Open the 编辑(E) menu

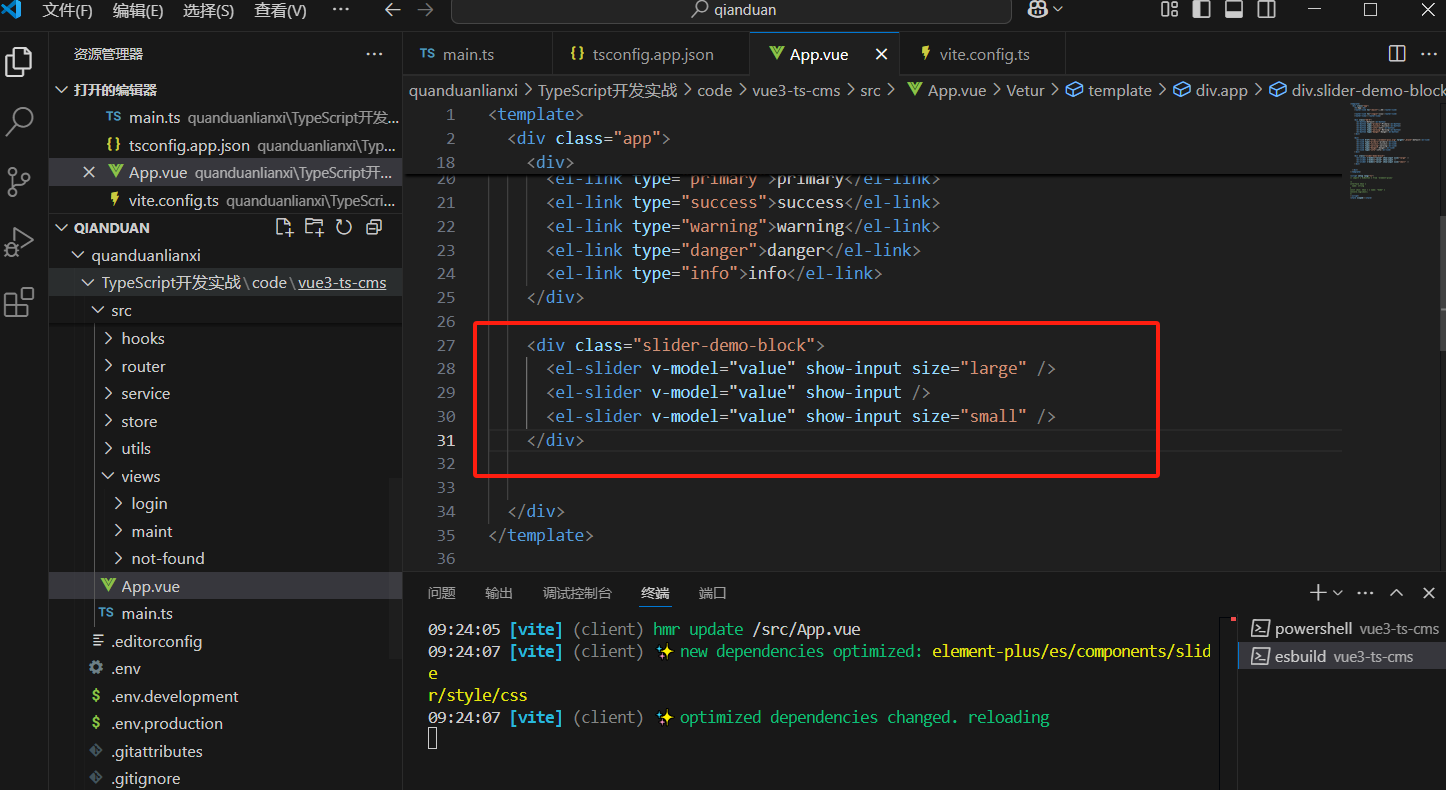[x=138, y=11]
